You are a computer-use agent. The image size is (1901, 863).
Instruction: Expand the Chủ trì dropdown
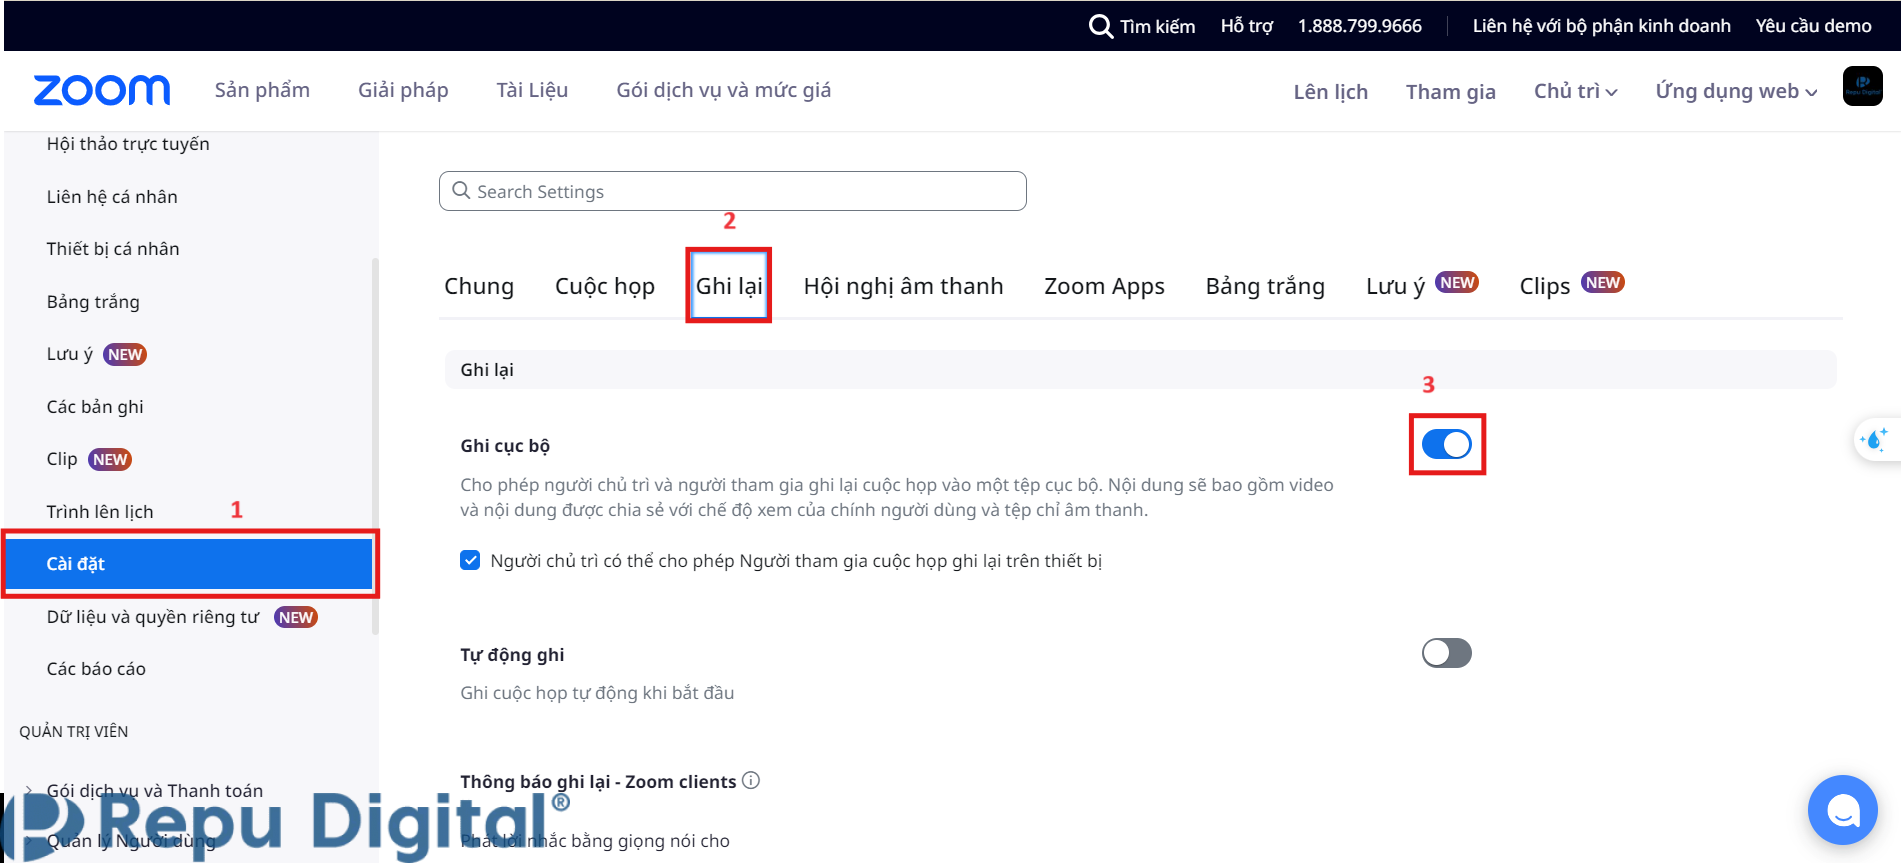[x=1575, y=91]
